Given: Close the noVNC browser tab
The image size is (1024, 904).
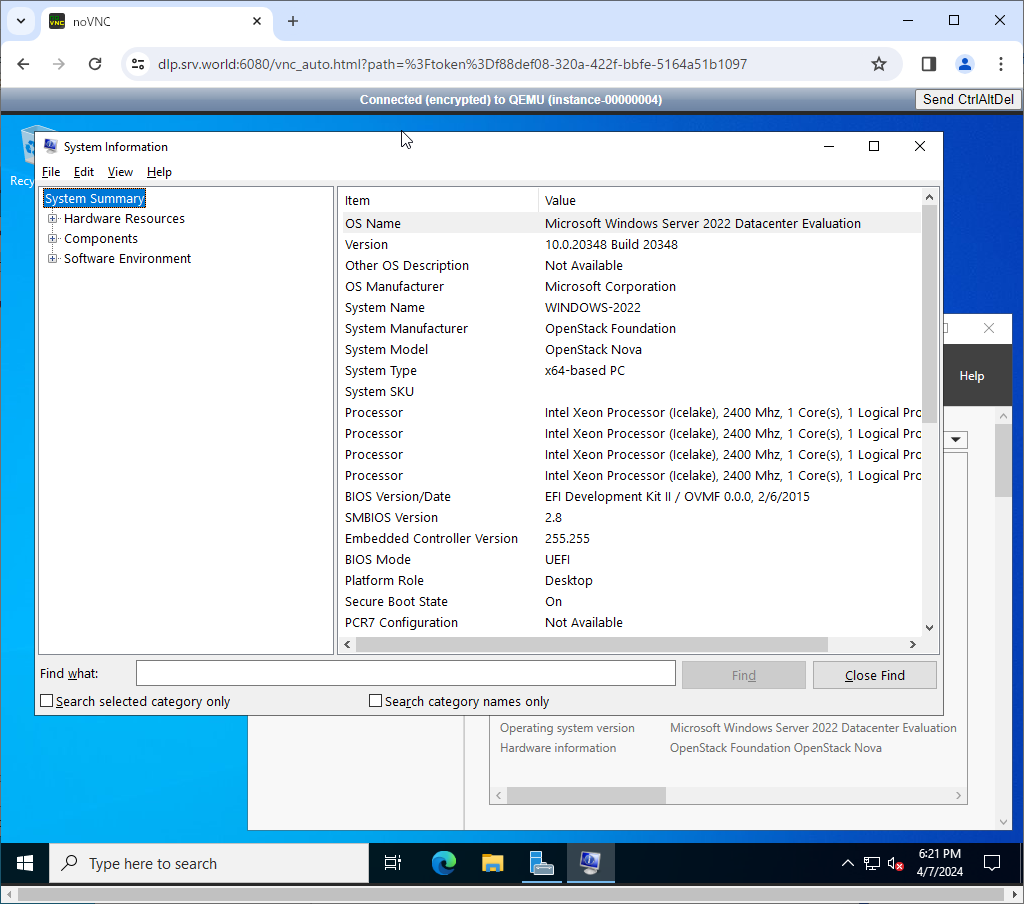Looking at the screenshot, I should (257, 22).
